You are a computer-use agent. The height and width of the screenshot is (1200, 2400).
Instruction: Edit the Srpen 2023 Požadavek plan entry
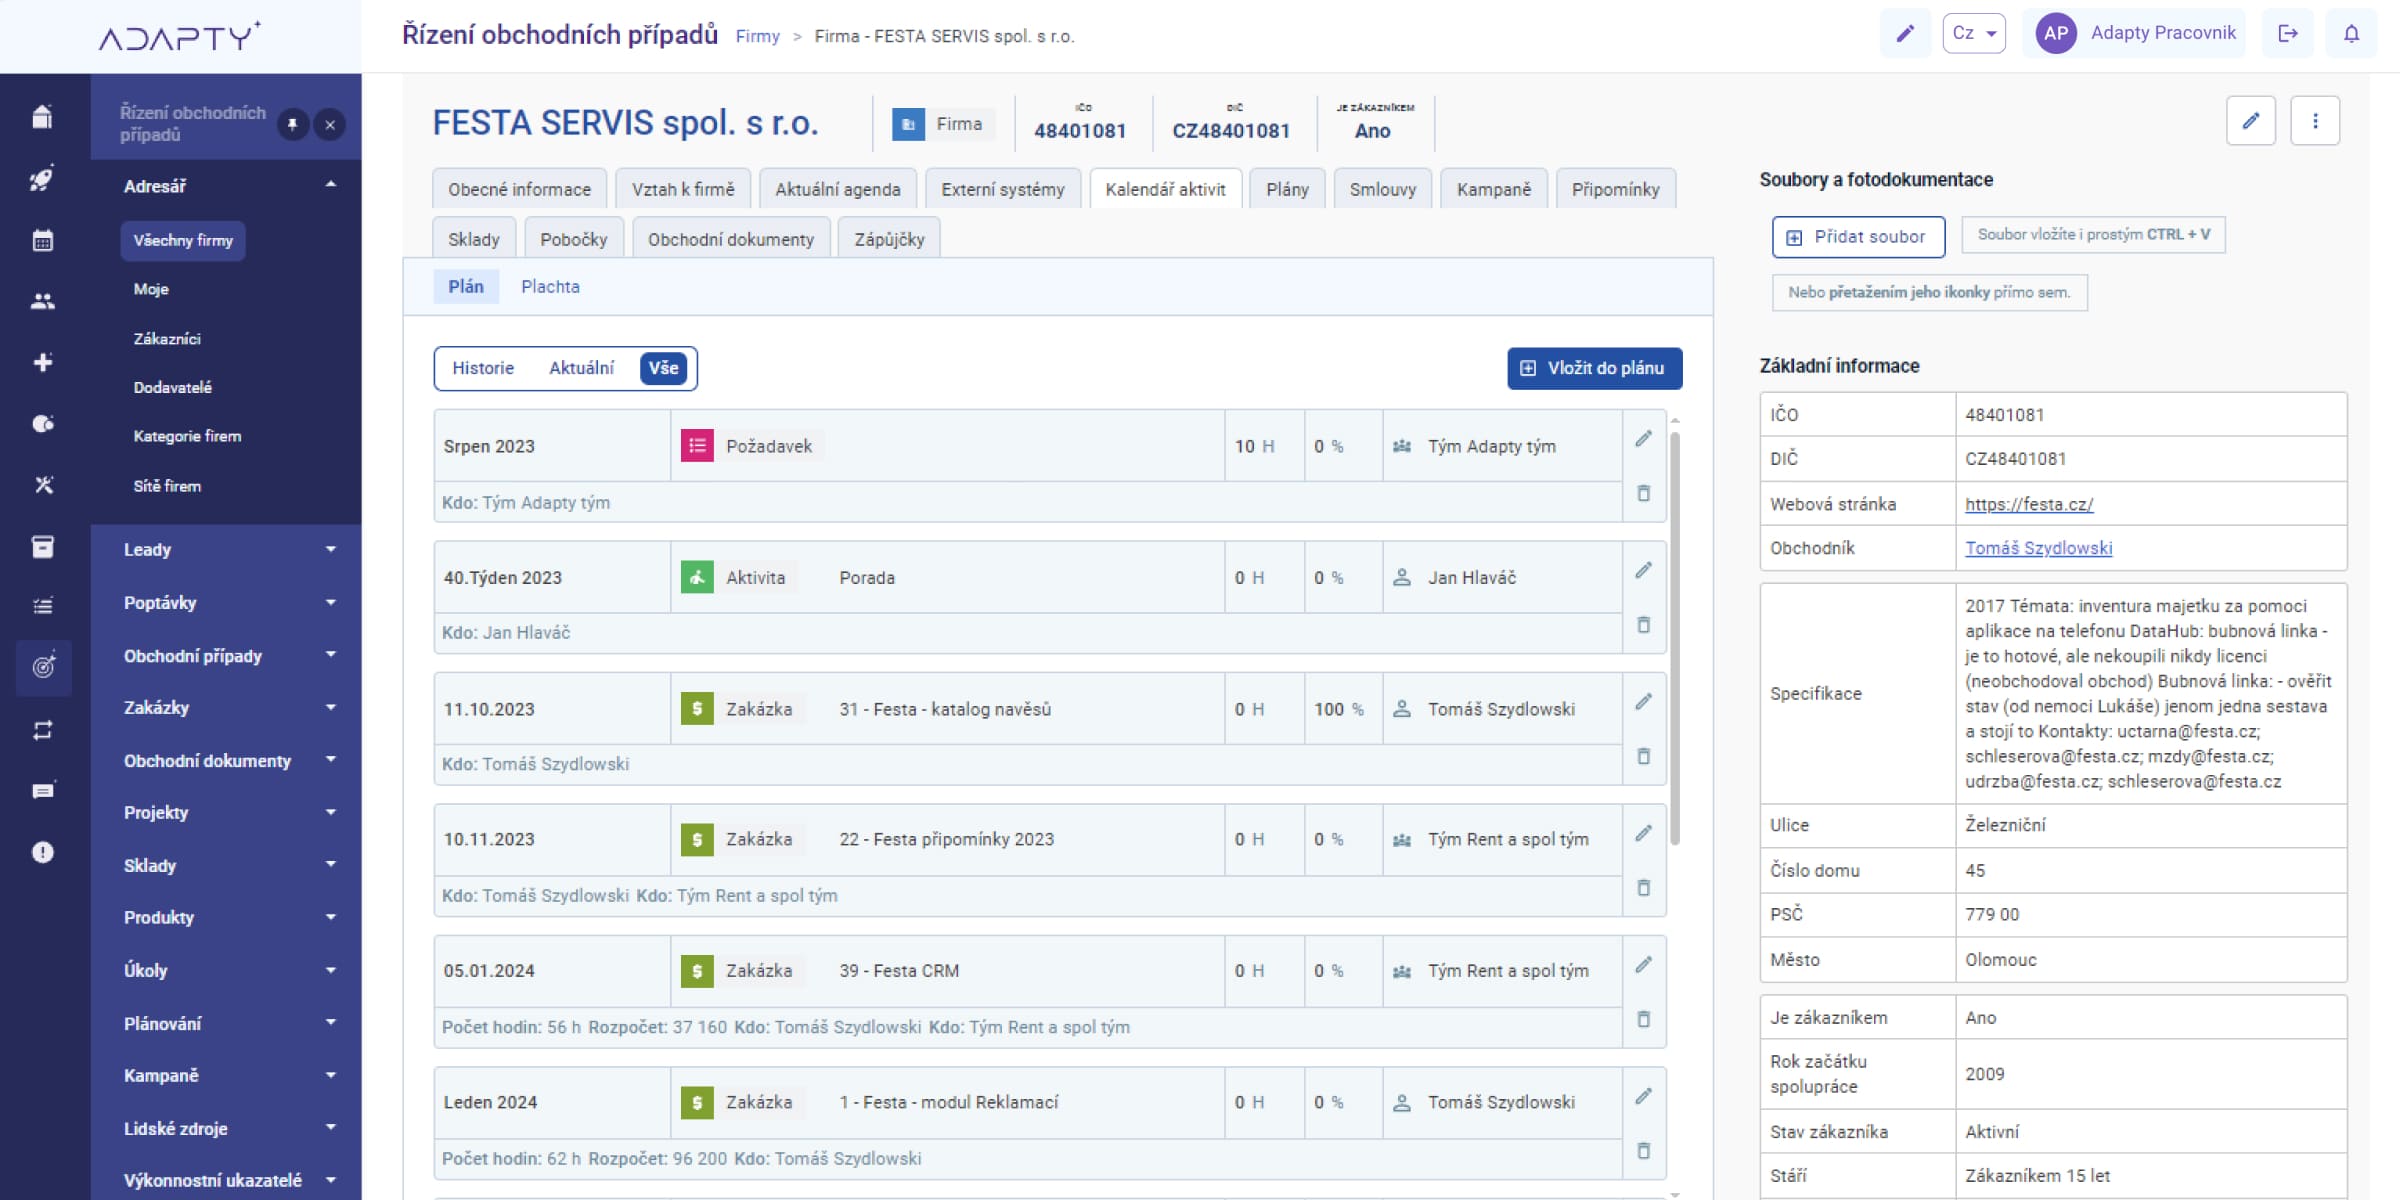pos(1643,439)
